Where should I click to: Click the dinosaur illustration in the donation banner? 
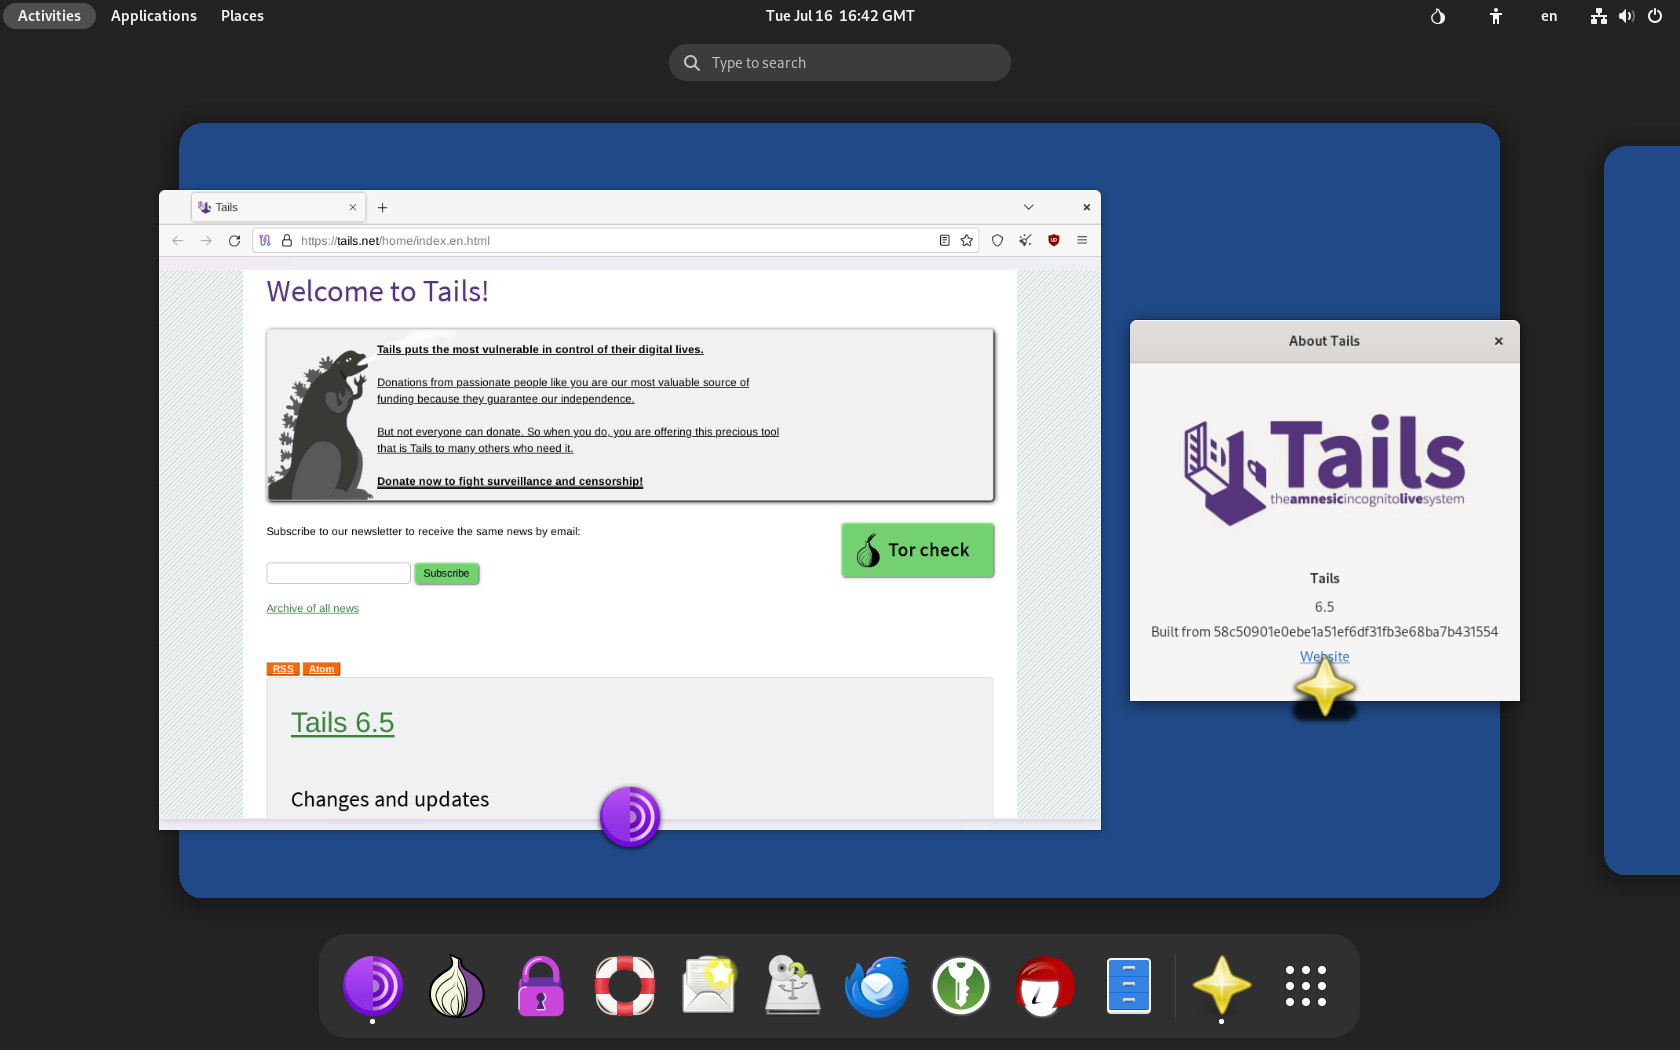tap(321, 424)
